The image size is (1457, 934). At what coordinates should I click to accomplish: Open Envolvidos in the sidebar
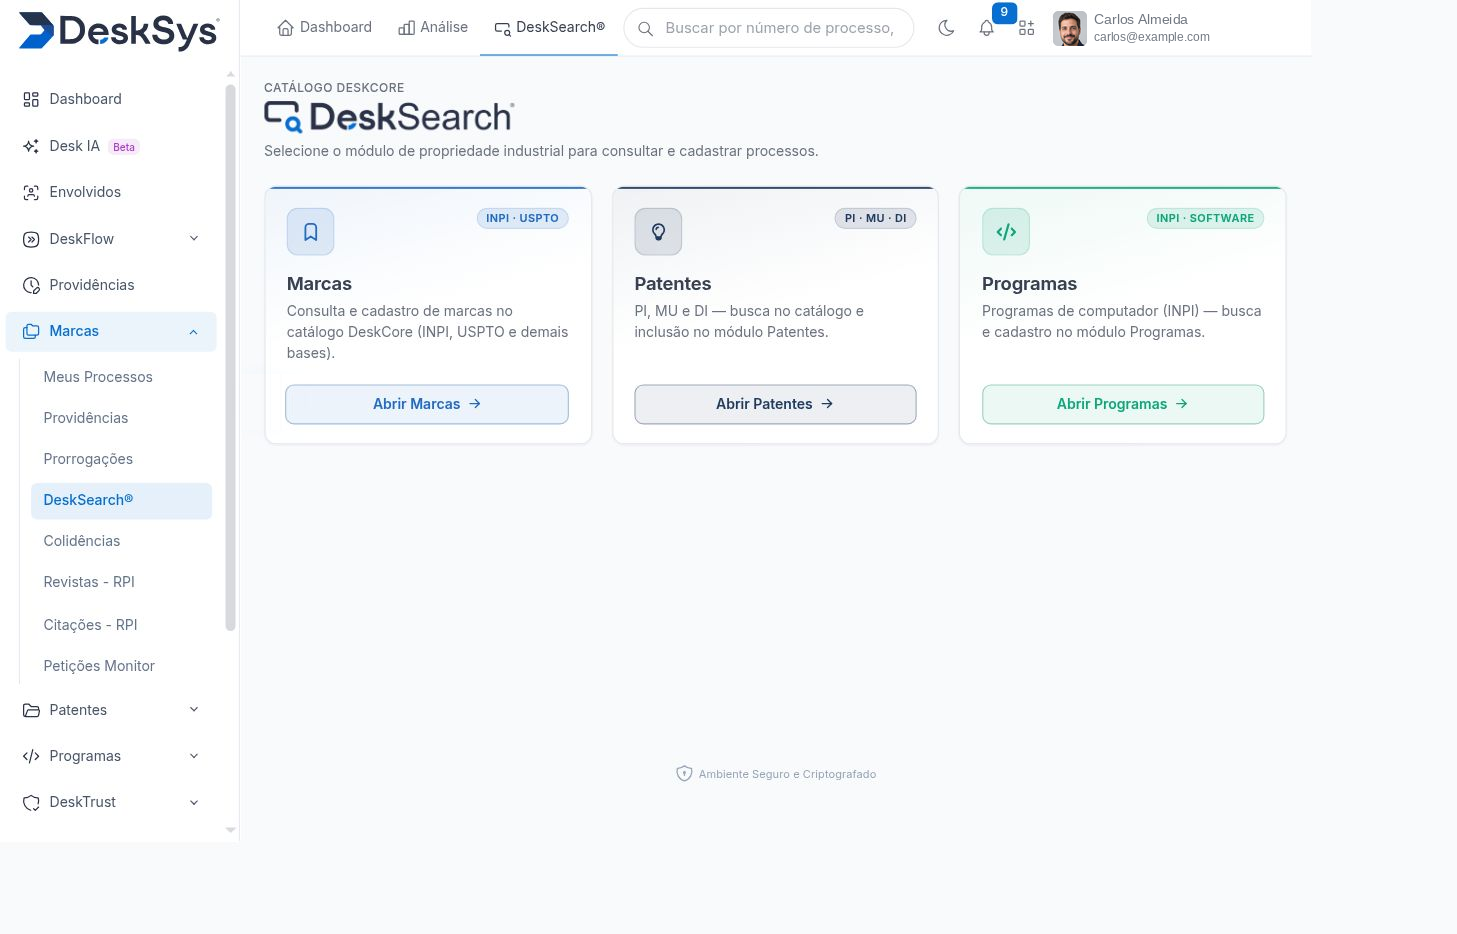tap(111, 192)
